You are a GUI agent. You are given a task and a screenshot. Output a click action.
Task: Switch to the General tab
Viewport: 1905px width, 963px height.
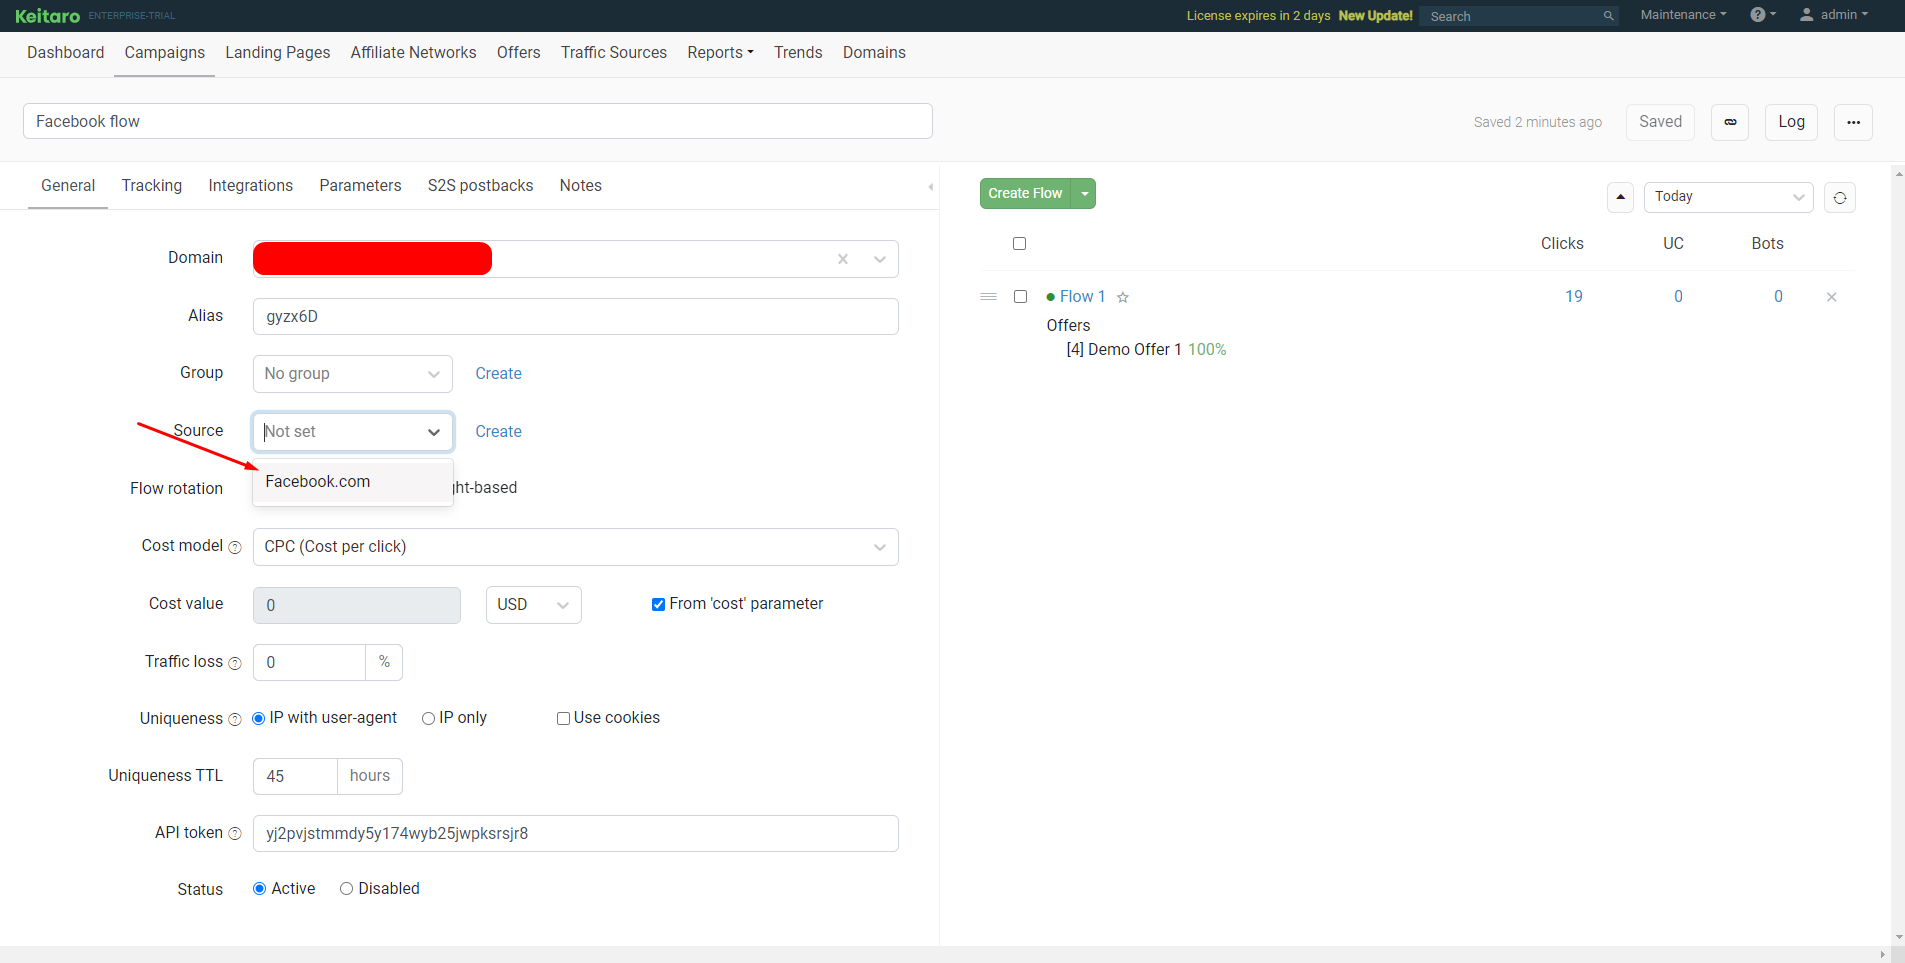pos(68,186)
